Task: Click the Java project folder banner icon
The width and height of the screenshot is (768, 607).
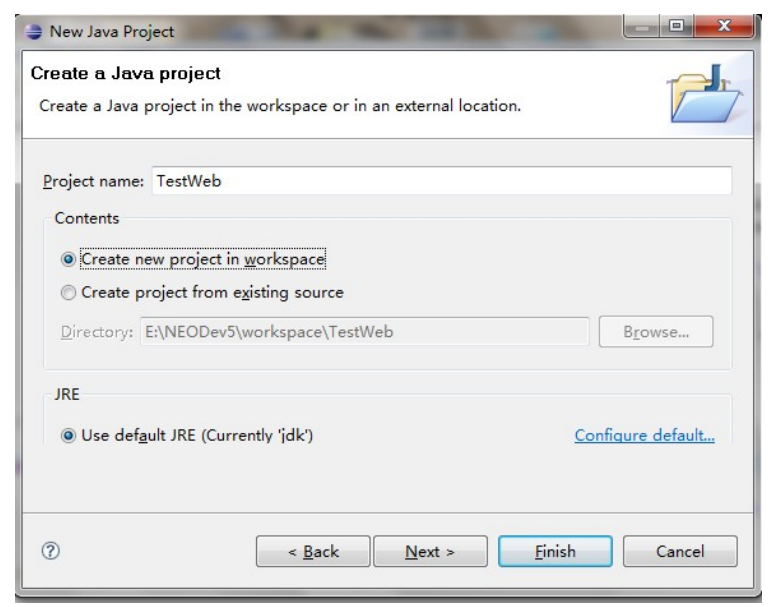Action: 704,94
